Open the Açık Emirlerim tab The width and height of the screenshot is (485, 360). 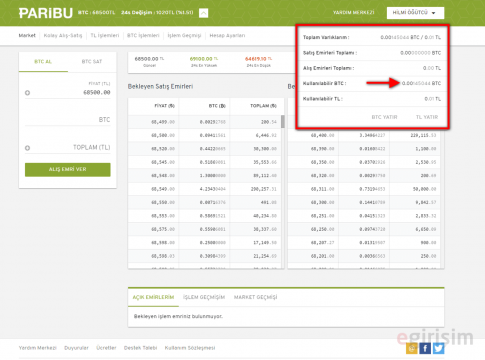(153, 297)
